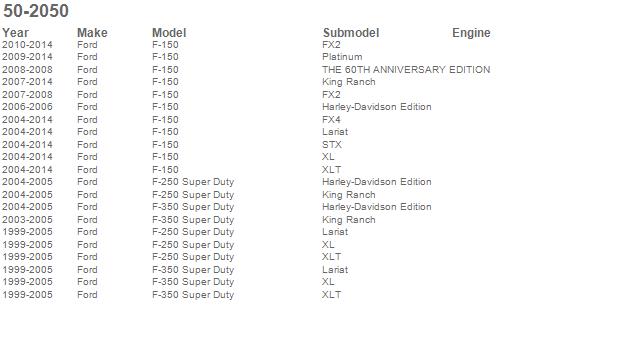The width and height of the screenshot is (628, 363).
Task: Select XLT in the last table row
Action: [x=332, y=294]
